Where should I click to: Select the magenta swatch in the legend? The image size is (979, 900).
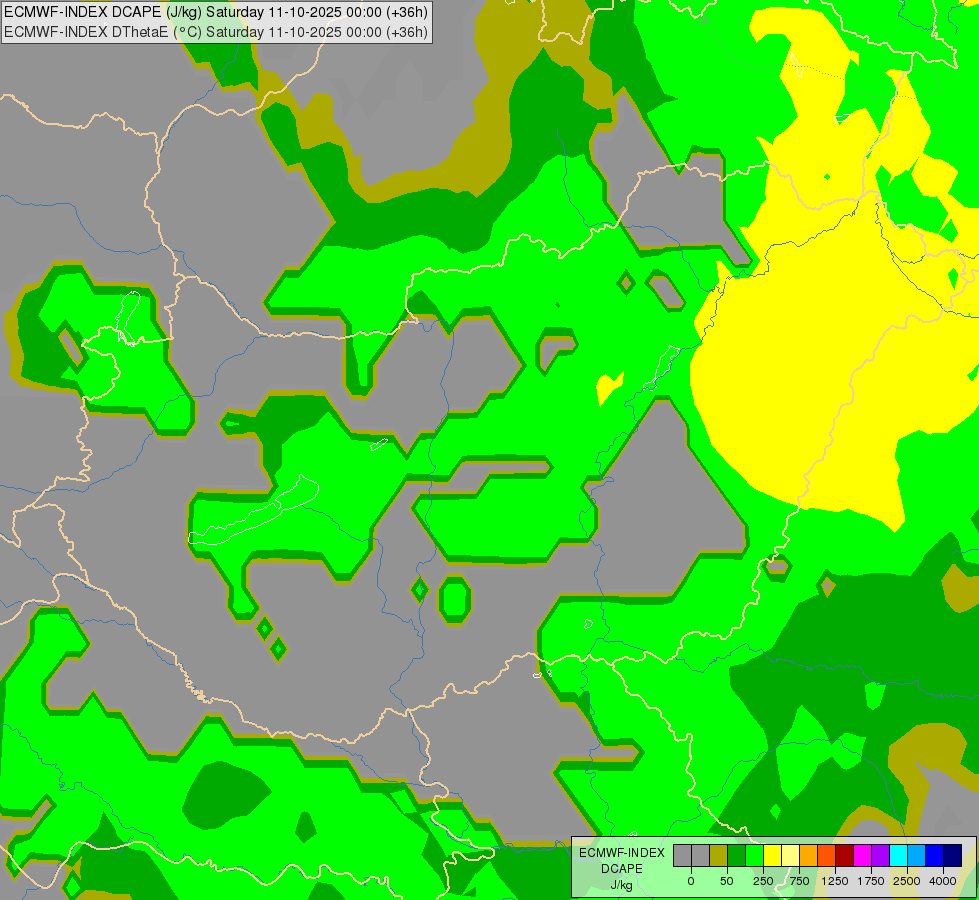[x=863, y=855]
